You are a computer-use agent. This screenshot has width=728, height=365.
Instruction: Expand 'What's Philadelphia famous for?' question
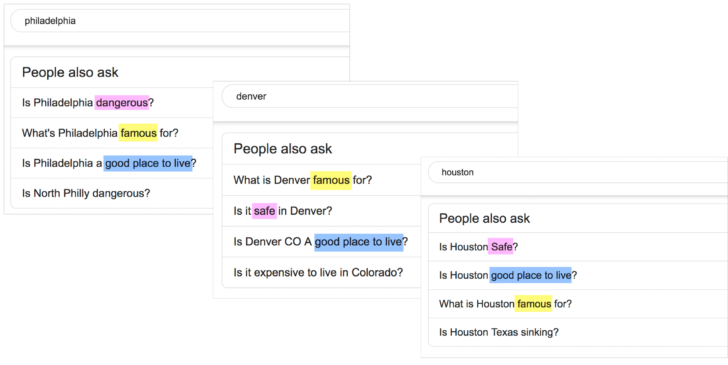click(111, 133)
